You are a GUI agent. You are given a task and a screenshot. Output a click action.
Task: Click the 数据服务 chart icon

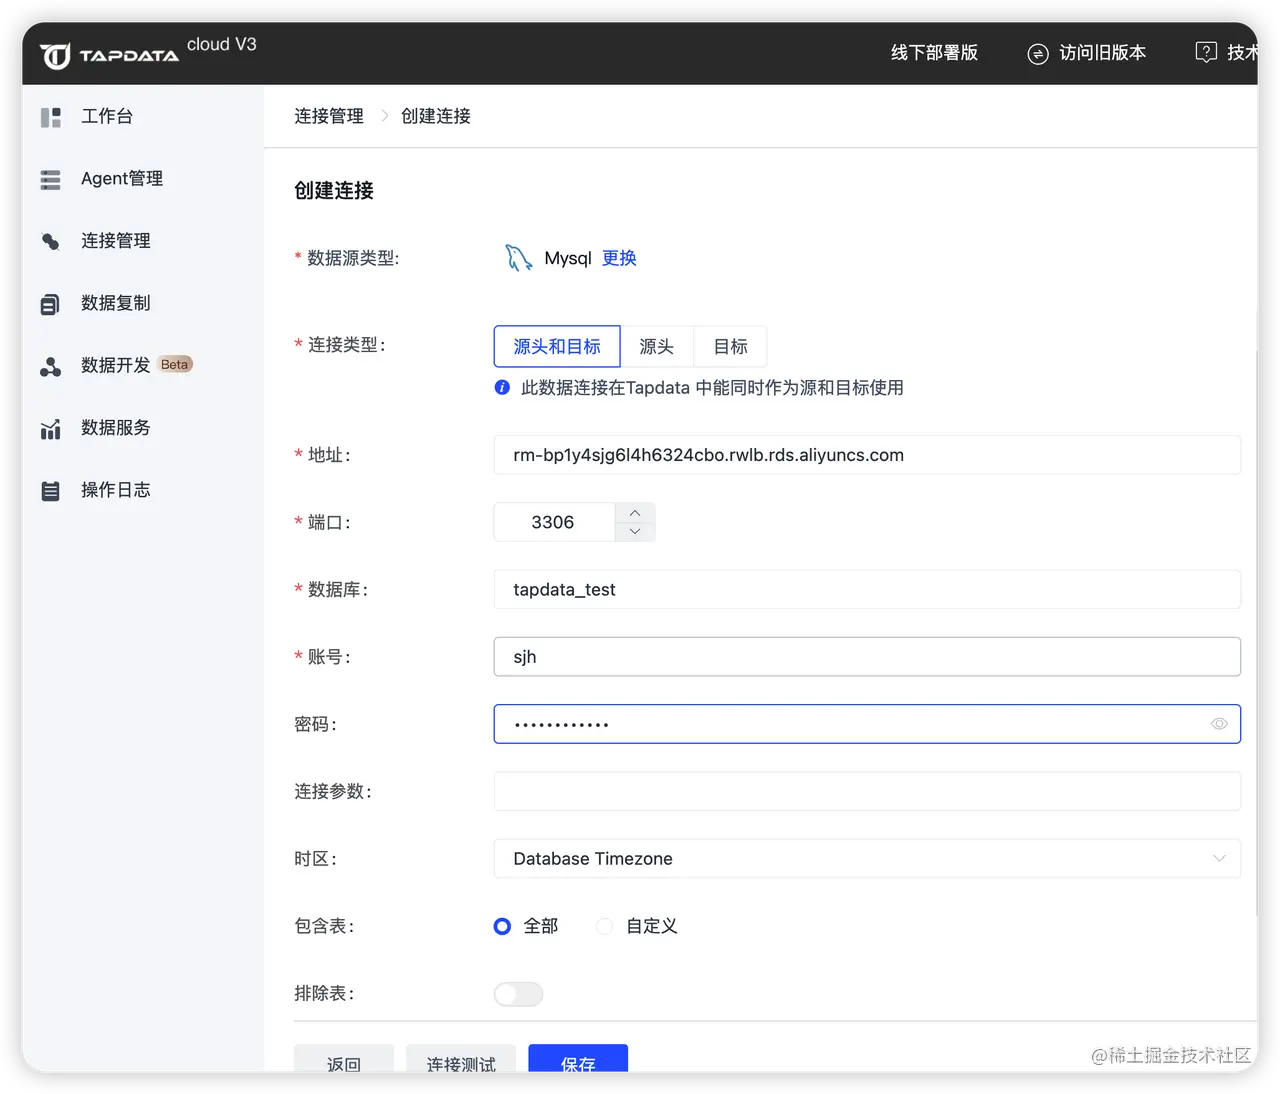click(x=51, y=429)
